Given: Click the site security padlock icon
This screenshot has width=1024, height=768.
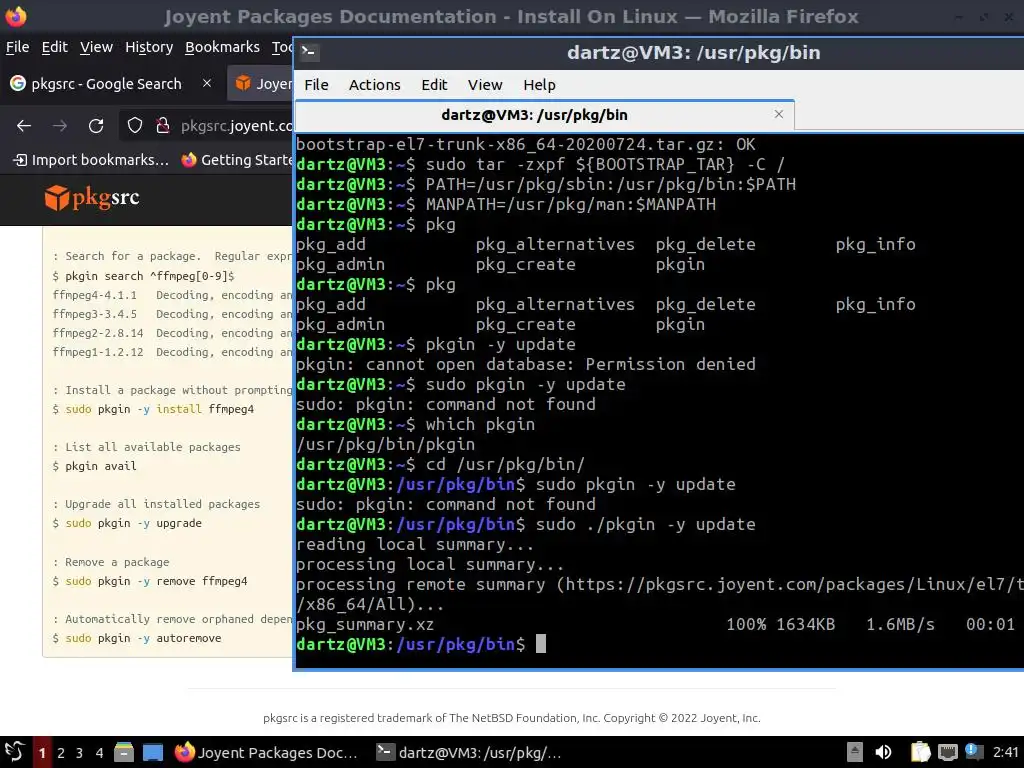Looking at the screenshot, I should click(x=163, y=125).
